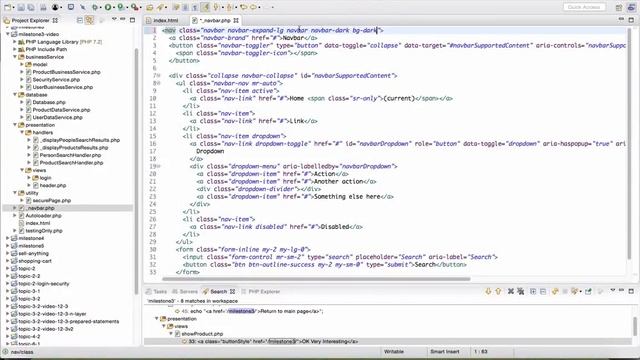Screen dimensions: 640x360
Task: Click the Back navigation arrow in toolbar
Action: coord(243,7)
